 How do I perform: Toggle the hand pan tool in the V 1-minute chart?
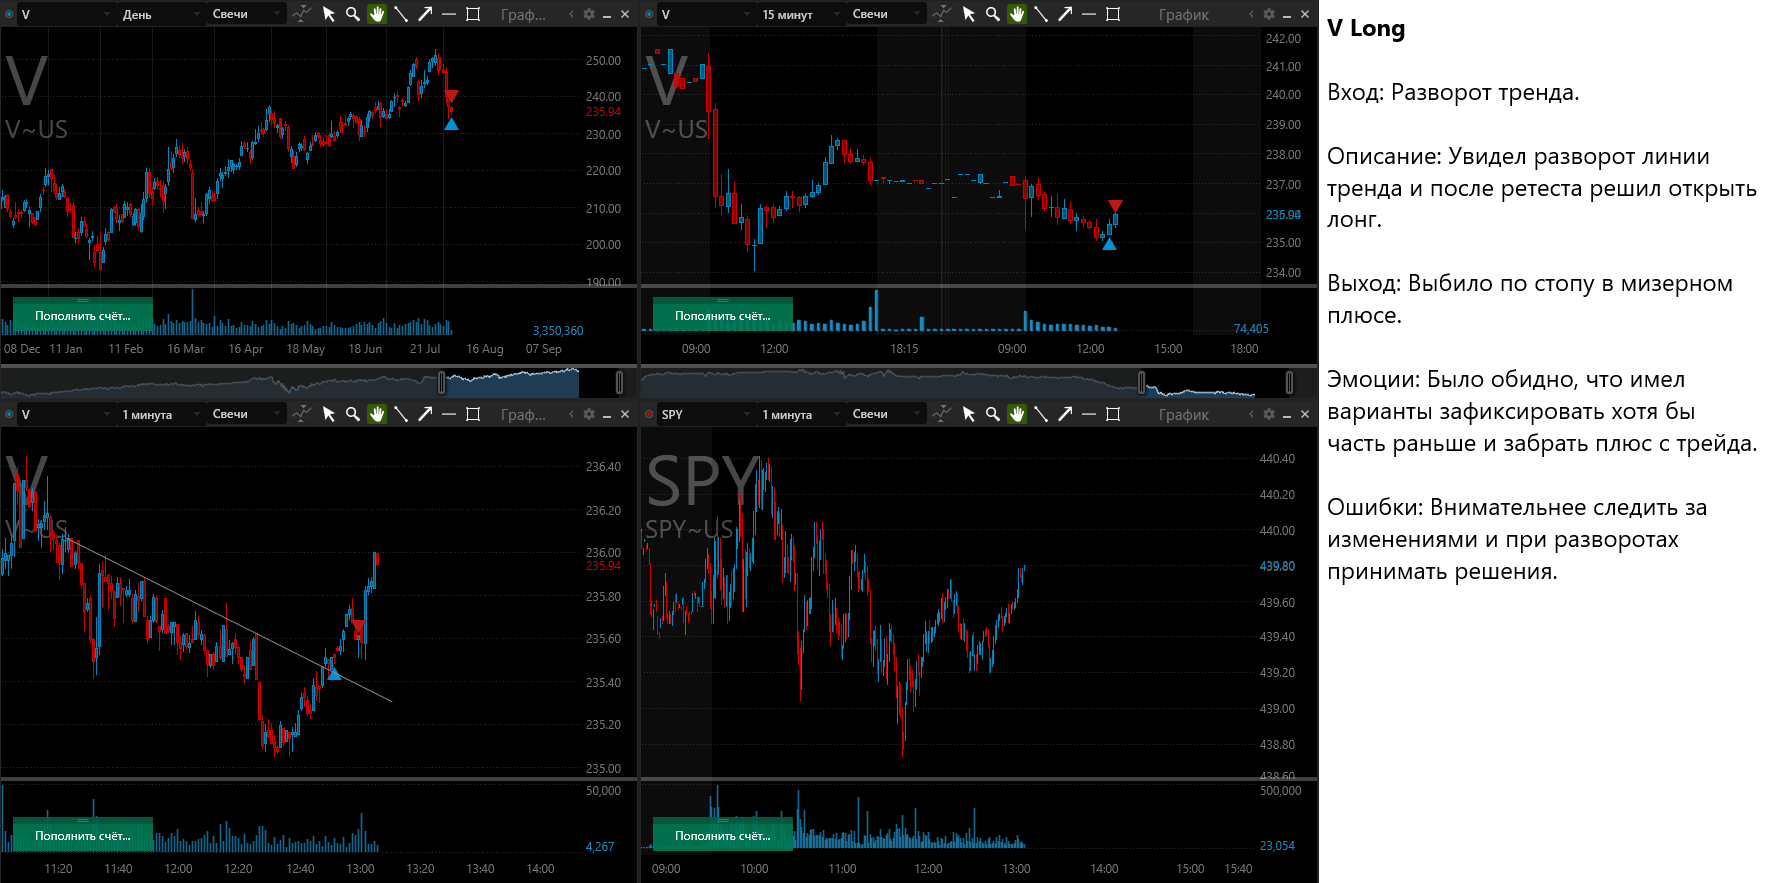(377, 414)
